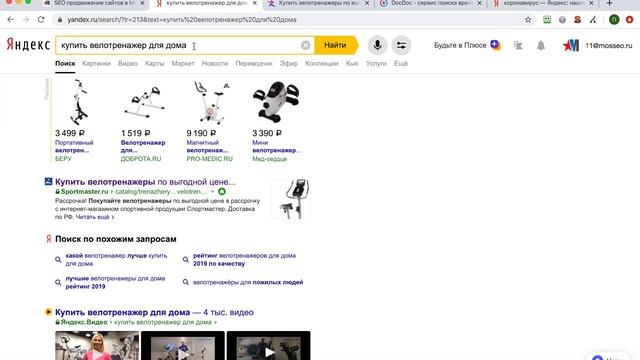Click the green profile circle in toolbar

[614, 19]
